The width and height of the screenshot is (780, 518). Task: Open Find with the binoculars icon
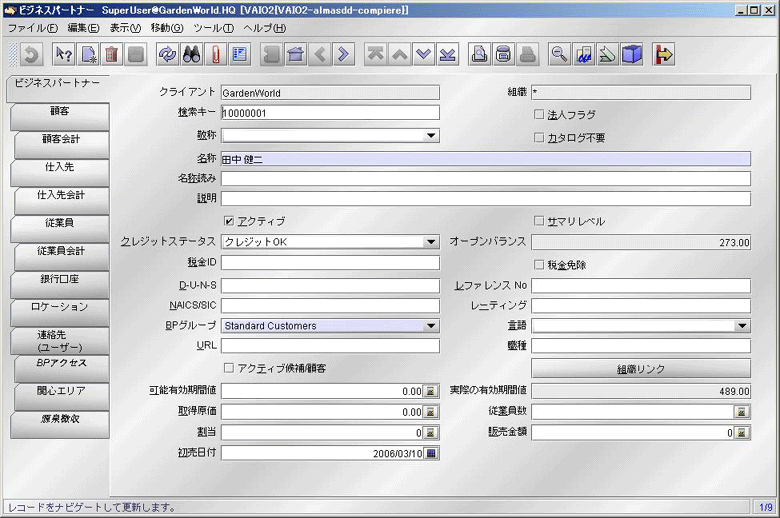[x=192, y=54]
